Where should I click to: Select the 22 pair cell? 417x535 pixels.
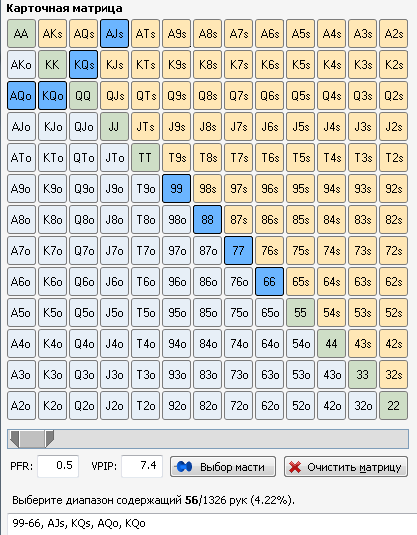pos(393,406)
